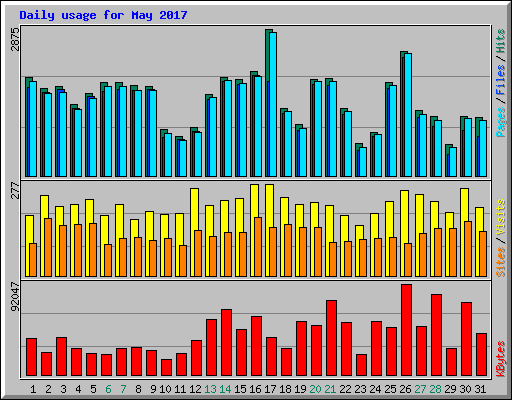The height and width of the screenshot is (400, 512).
Task: Select green weekend day label 6
Action: coord(108,389)
